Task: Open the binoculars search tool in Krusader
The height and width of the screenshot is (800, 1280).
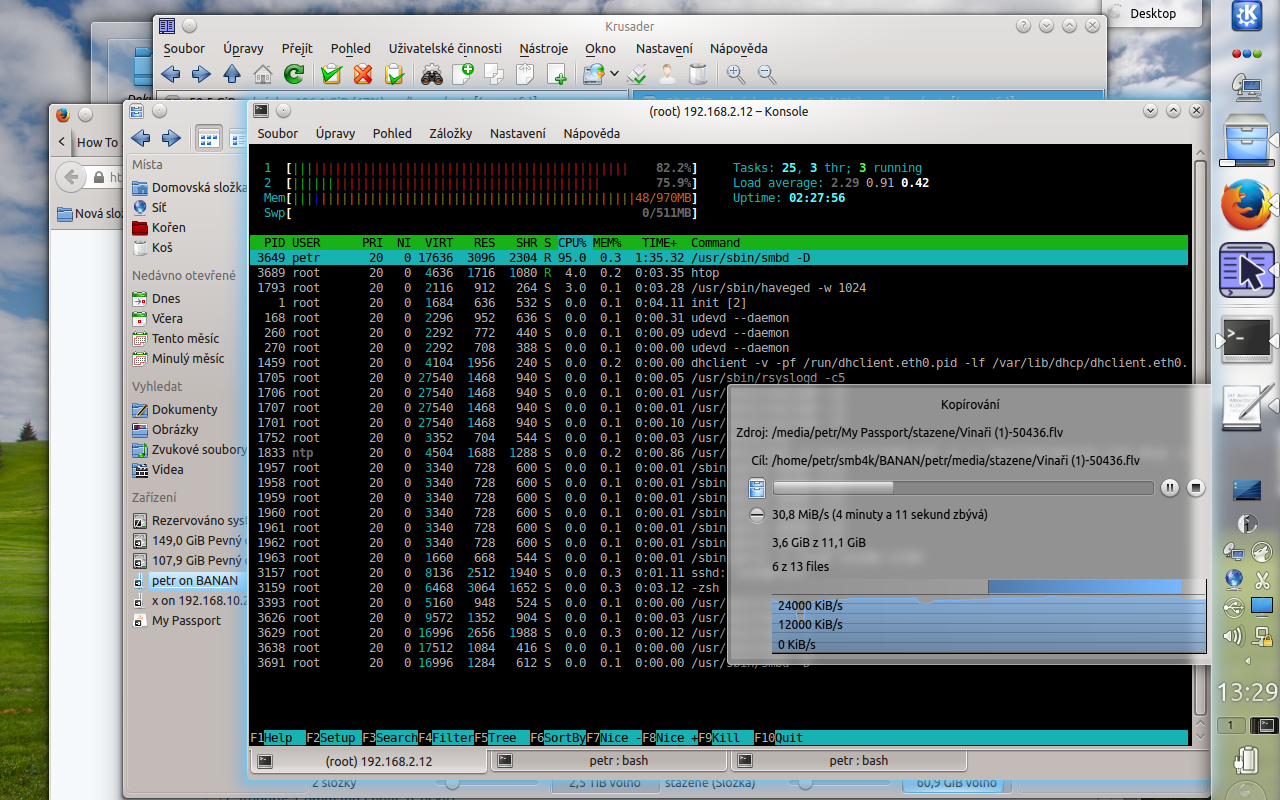Action: 431,73
